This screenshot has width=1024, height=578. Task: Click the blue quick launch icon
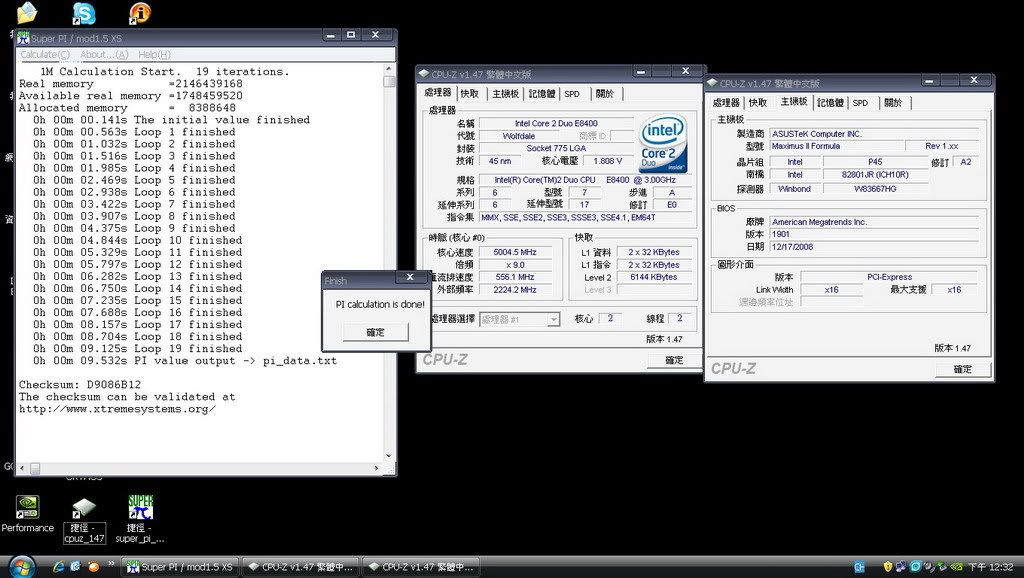75,567
